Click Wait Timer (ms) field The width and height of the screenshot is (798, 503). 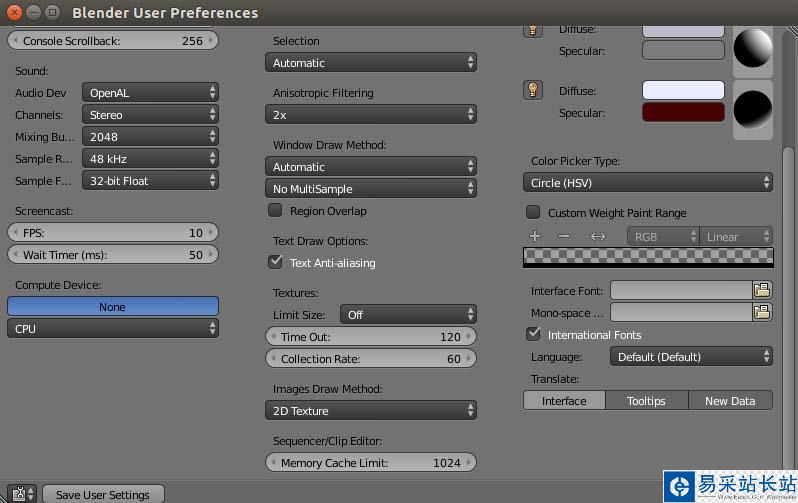(x=113, y=255)
